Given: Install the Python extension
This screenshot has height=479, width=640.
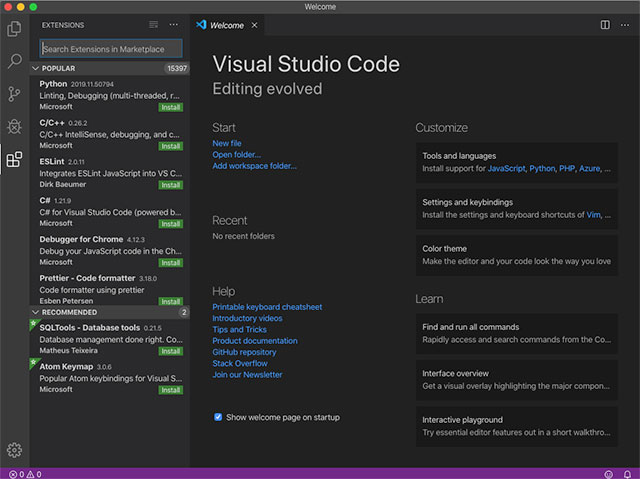Looking at the screenshot, I should click(171, 106).
